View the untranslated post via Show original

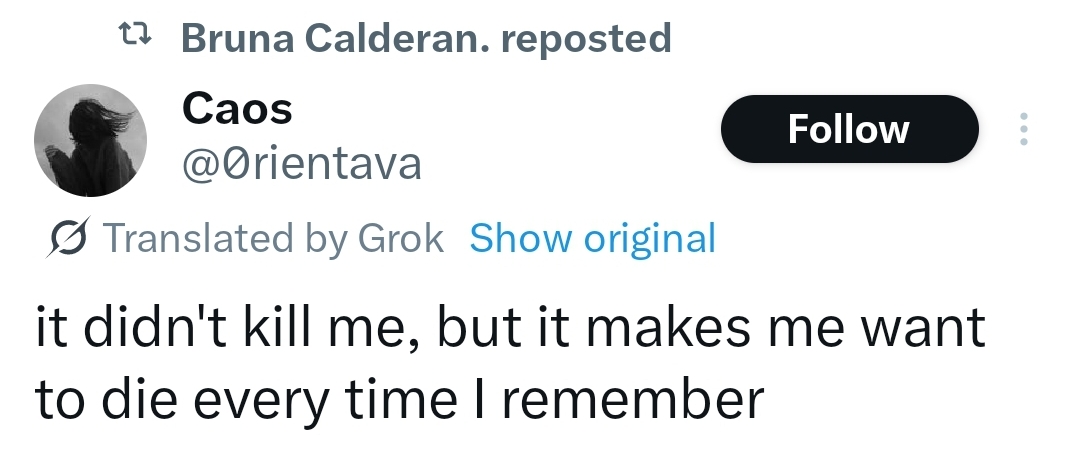592,239
